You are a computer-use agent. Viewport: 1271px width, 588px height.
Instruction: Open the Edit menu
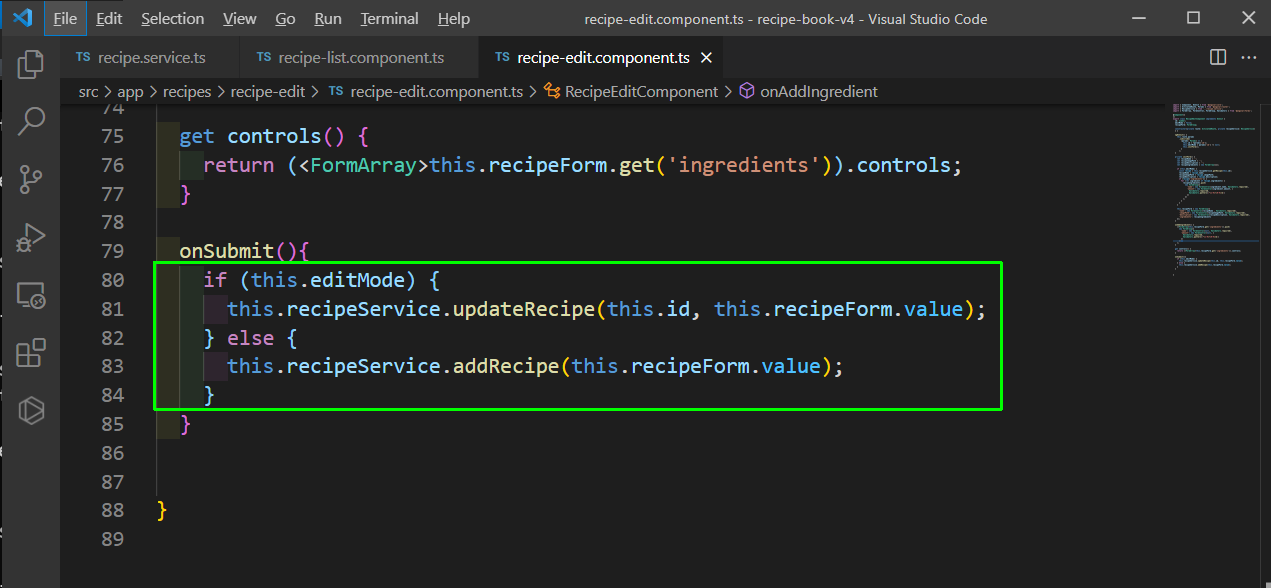(109, 18)
